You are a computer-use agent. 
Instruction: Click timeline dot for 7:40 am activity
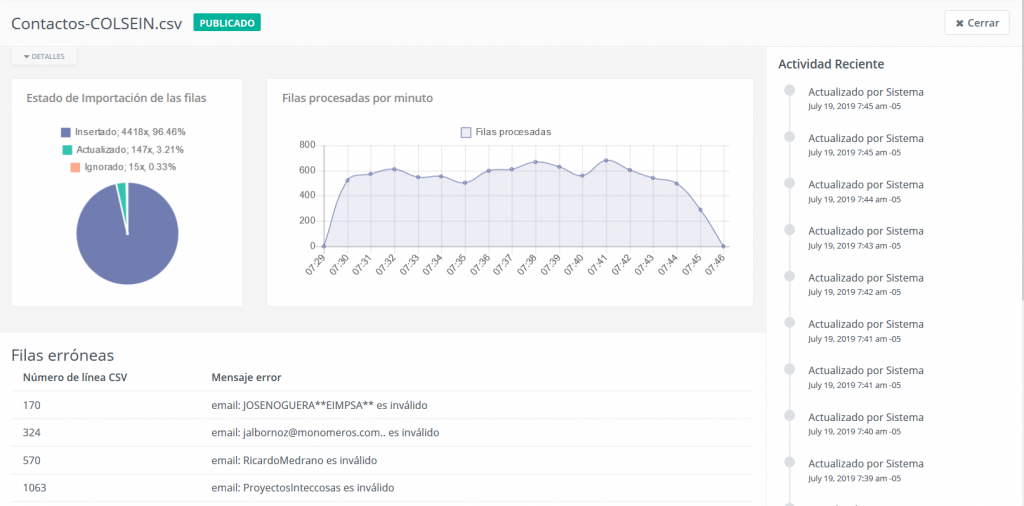(789, 416)
